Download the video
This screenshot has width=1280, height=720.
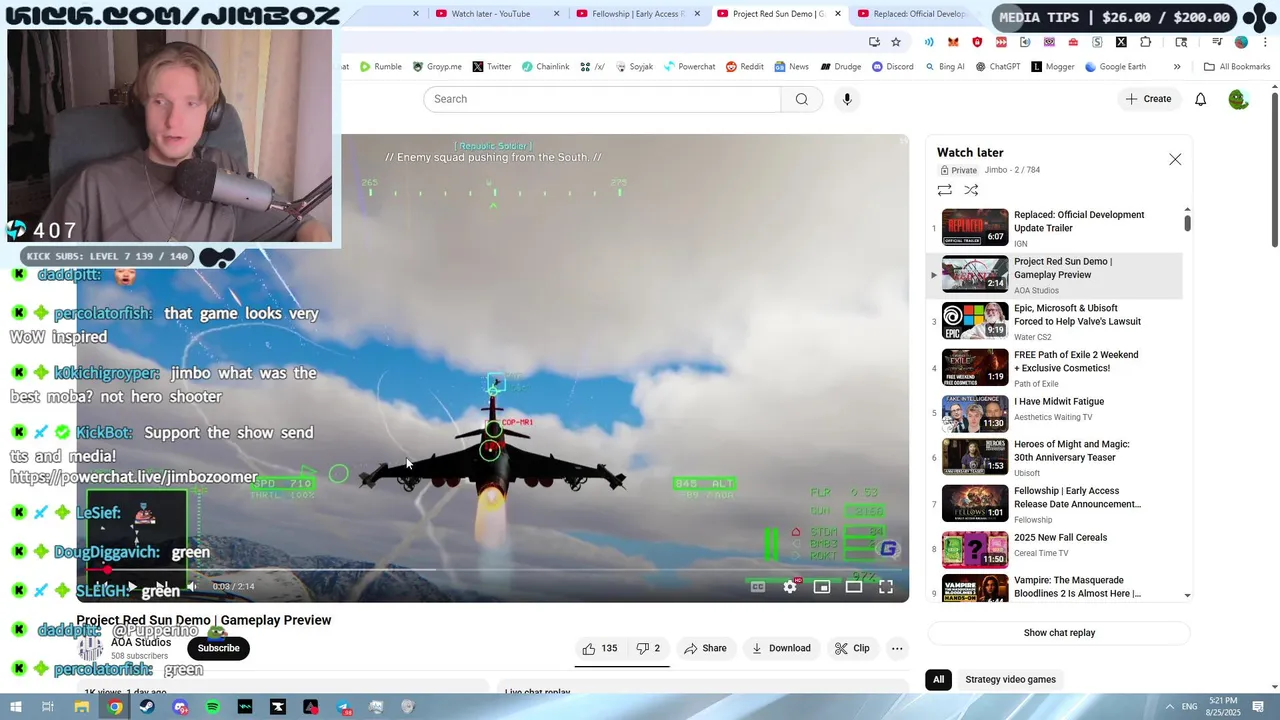[x=781, y=648]
